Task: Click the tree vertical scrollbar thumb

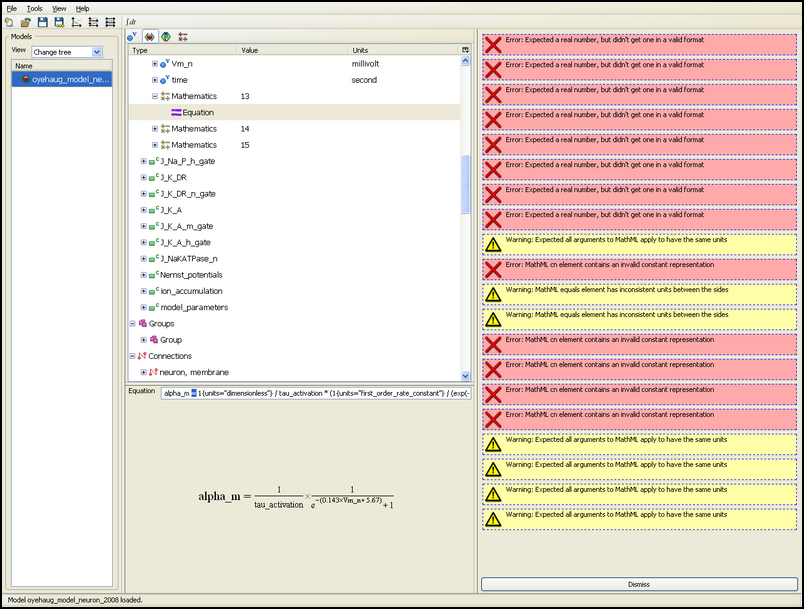Action: coord(466,184)
